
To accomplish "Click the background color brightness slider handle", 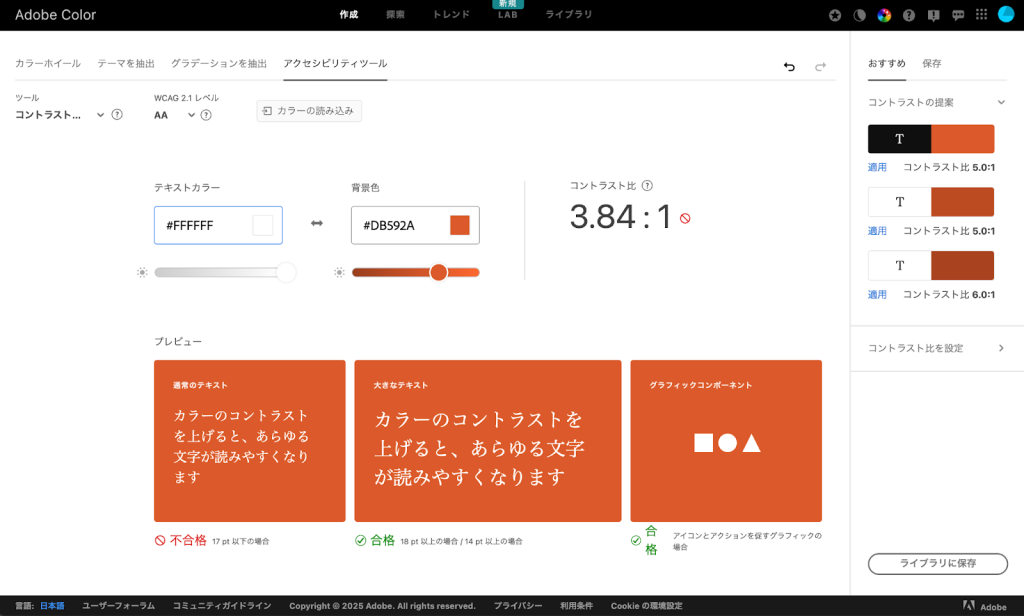I will pos(438,272).
